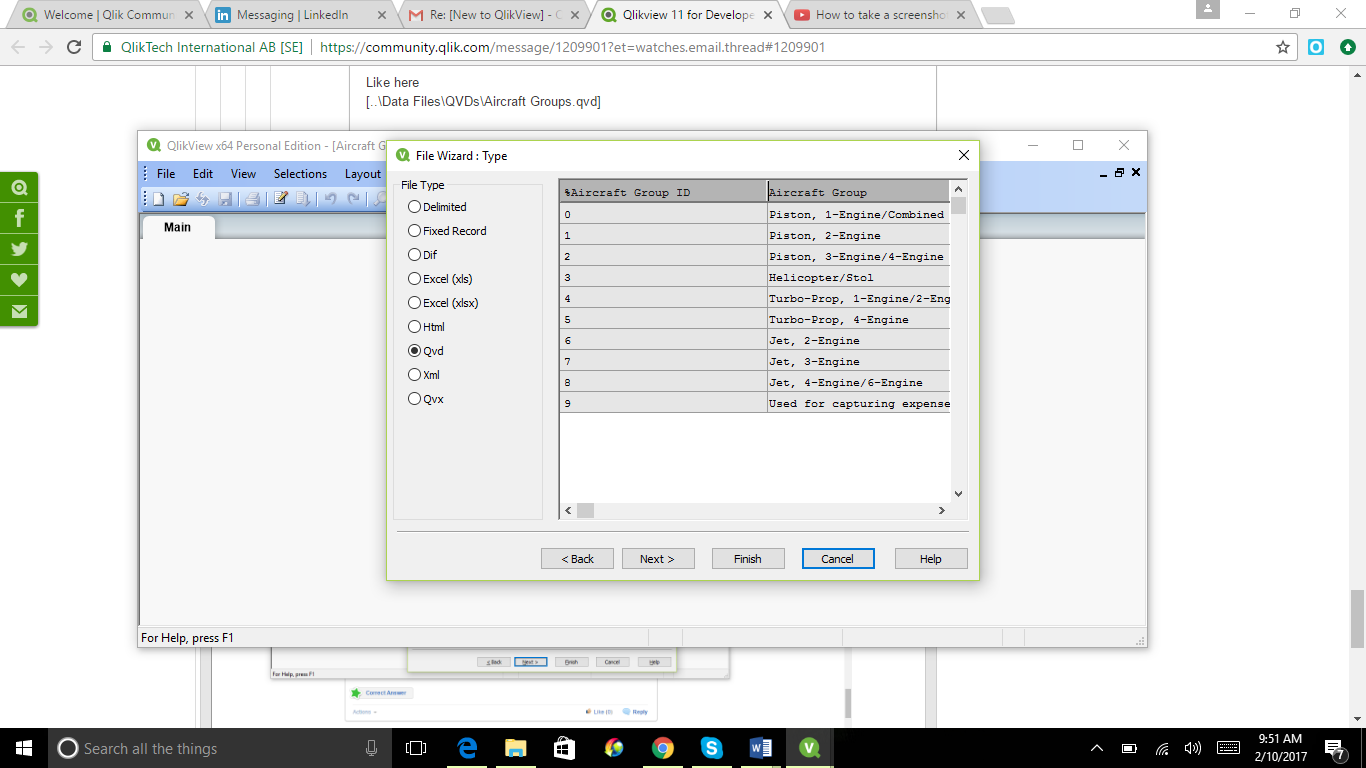Launch Microsoft Edge from the taskbar

(466, 748)
